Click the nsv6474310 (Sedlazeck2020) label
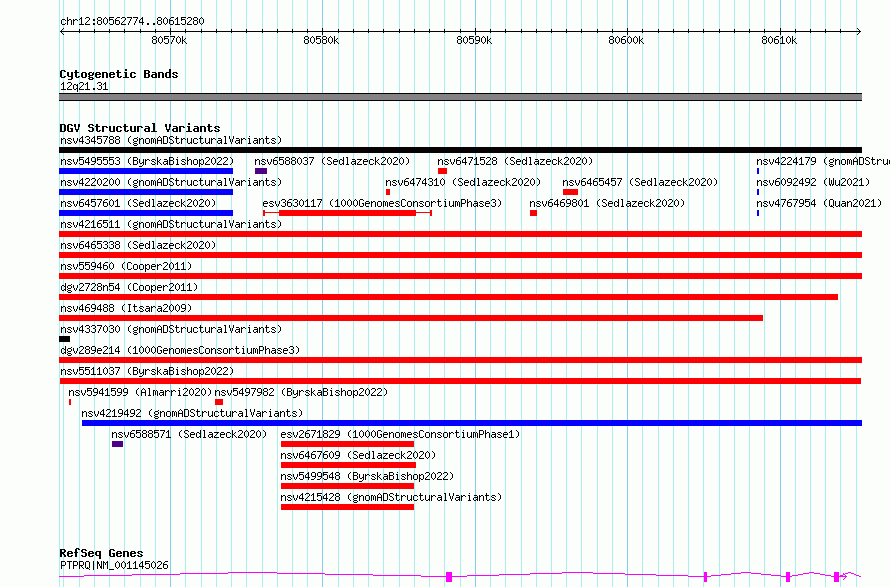The image size is (890, 587). [463, 182]
